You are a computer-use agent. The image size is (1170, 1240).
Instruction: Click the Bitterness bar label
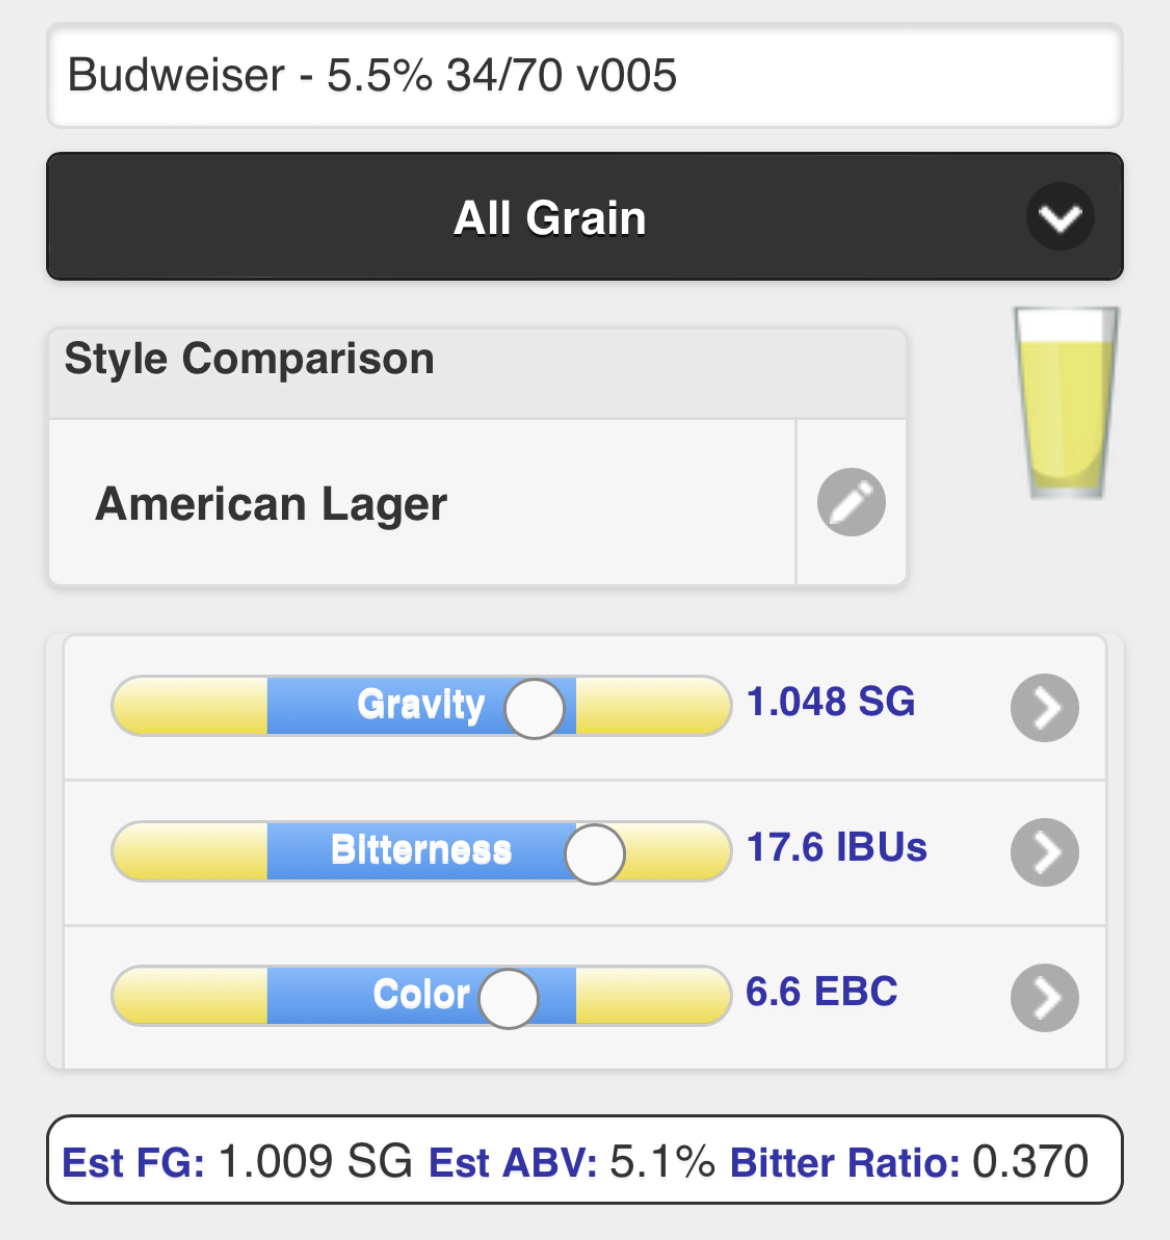[x=421, y=850]
